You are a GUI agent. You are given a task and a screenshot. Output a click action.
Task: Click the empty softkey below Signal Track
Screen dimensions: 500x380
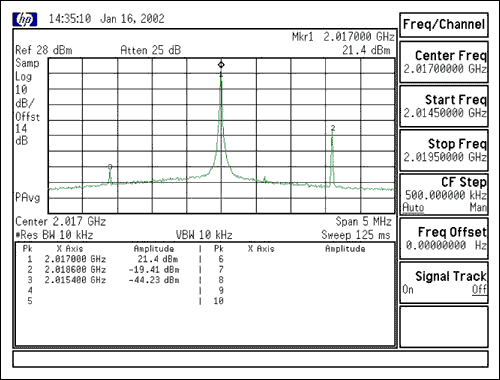(x=444, y=327)
